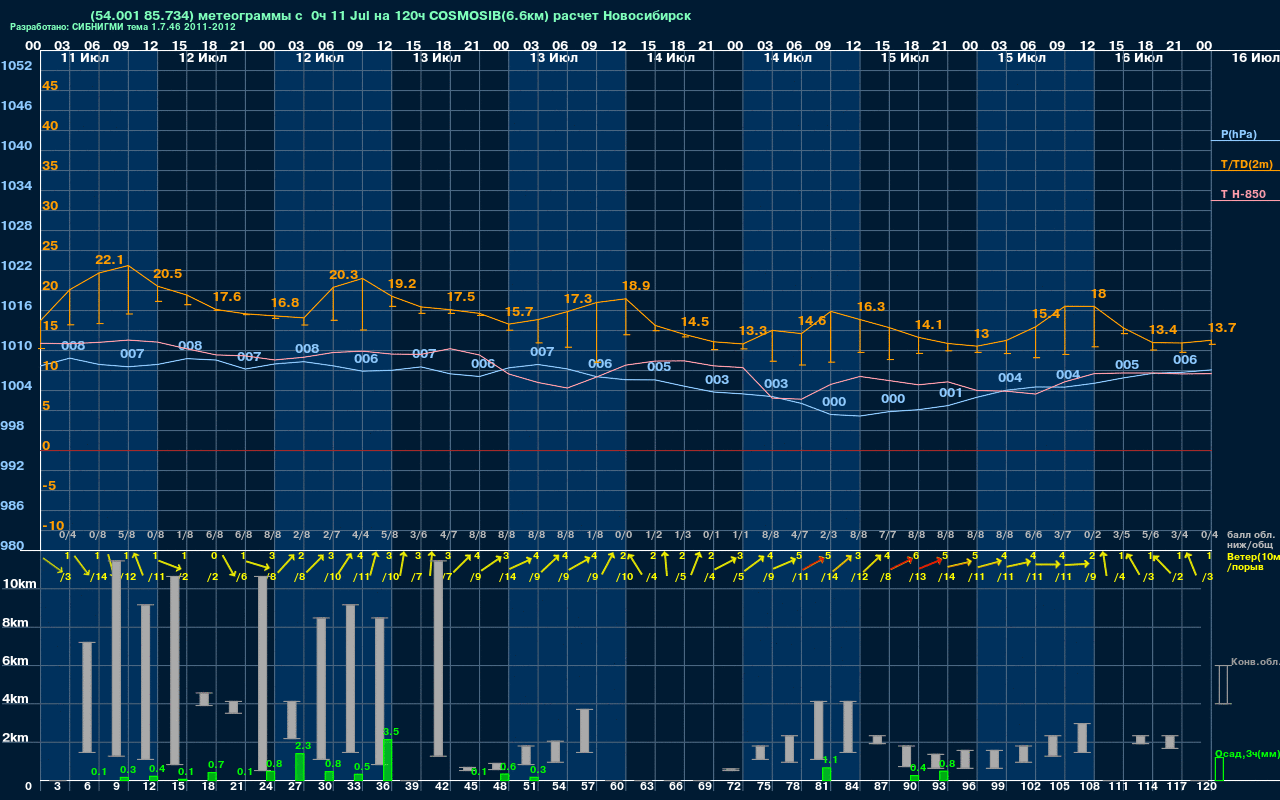The height and width of the screenshot is (800, 1280).
Task: Click the 13.3 temperature label
Action: (753, 331)
